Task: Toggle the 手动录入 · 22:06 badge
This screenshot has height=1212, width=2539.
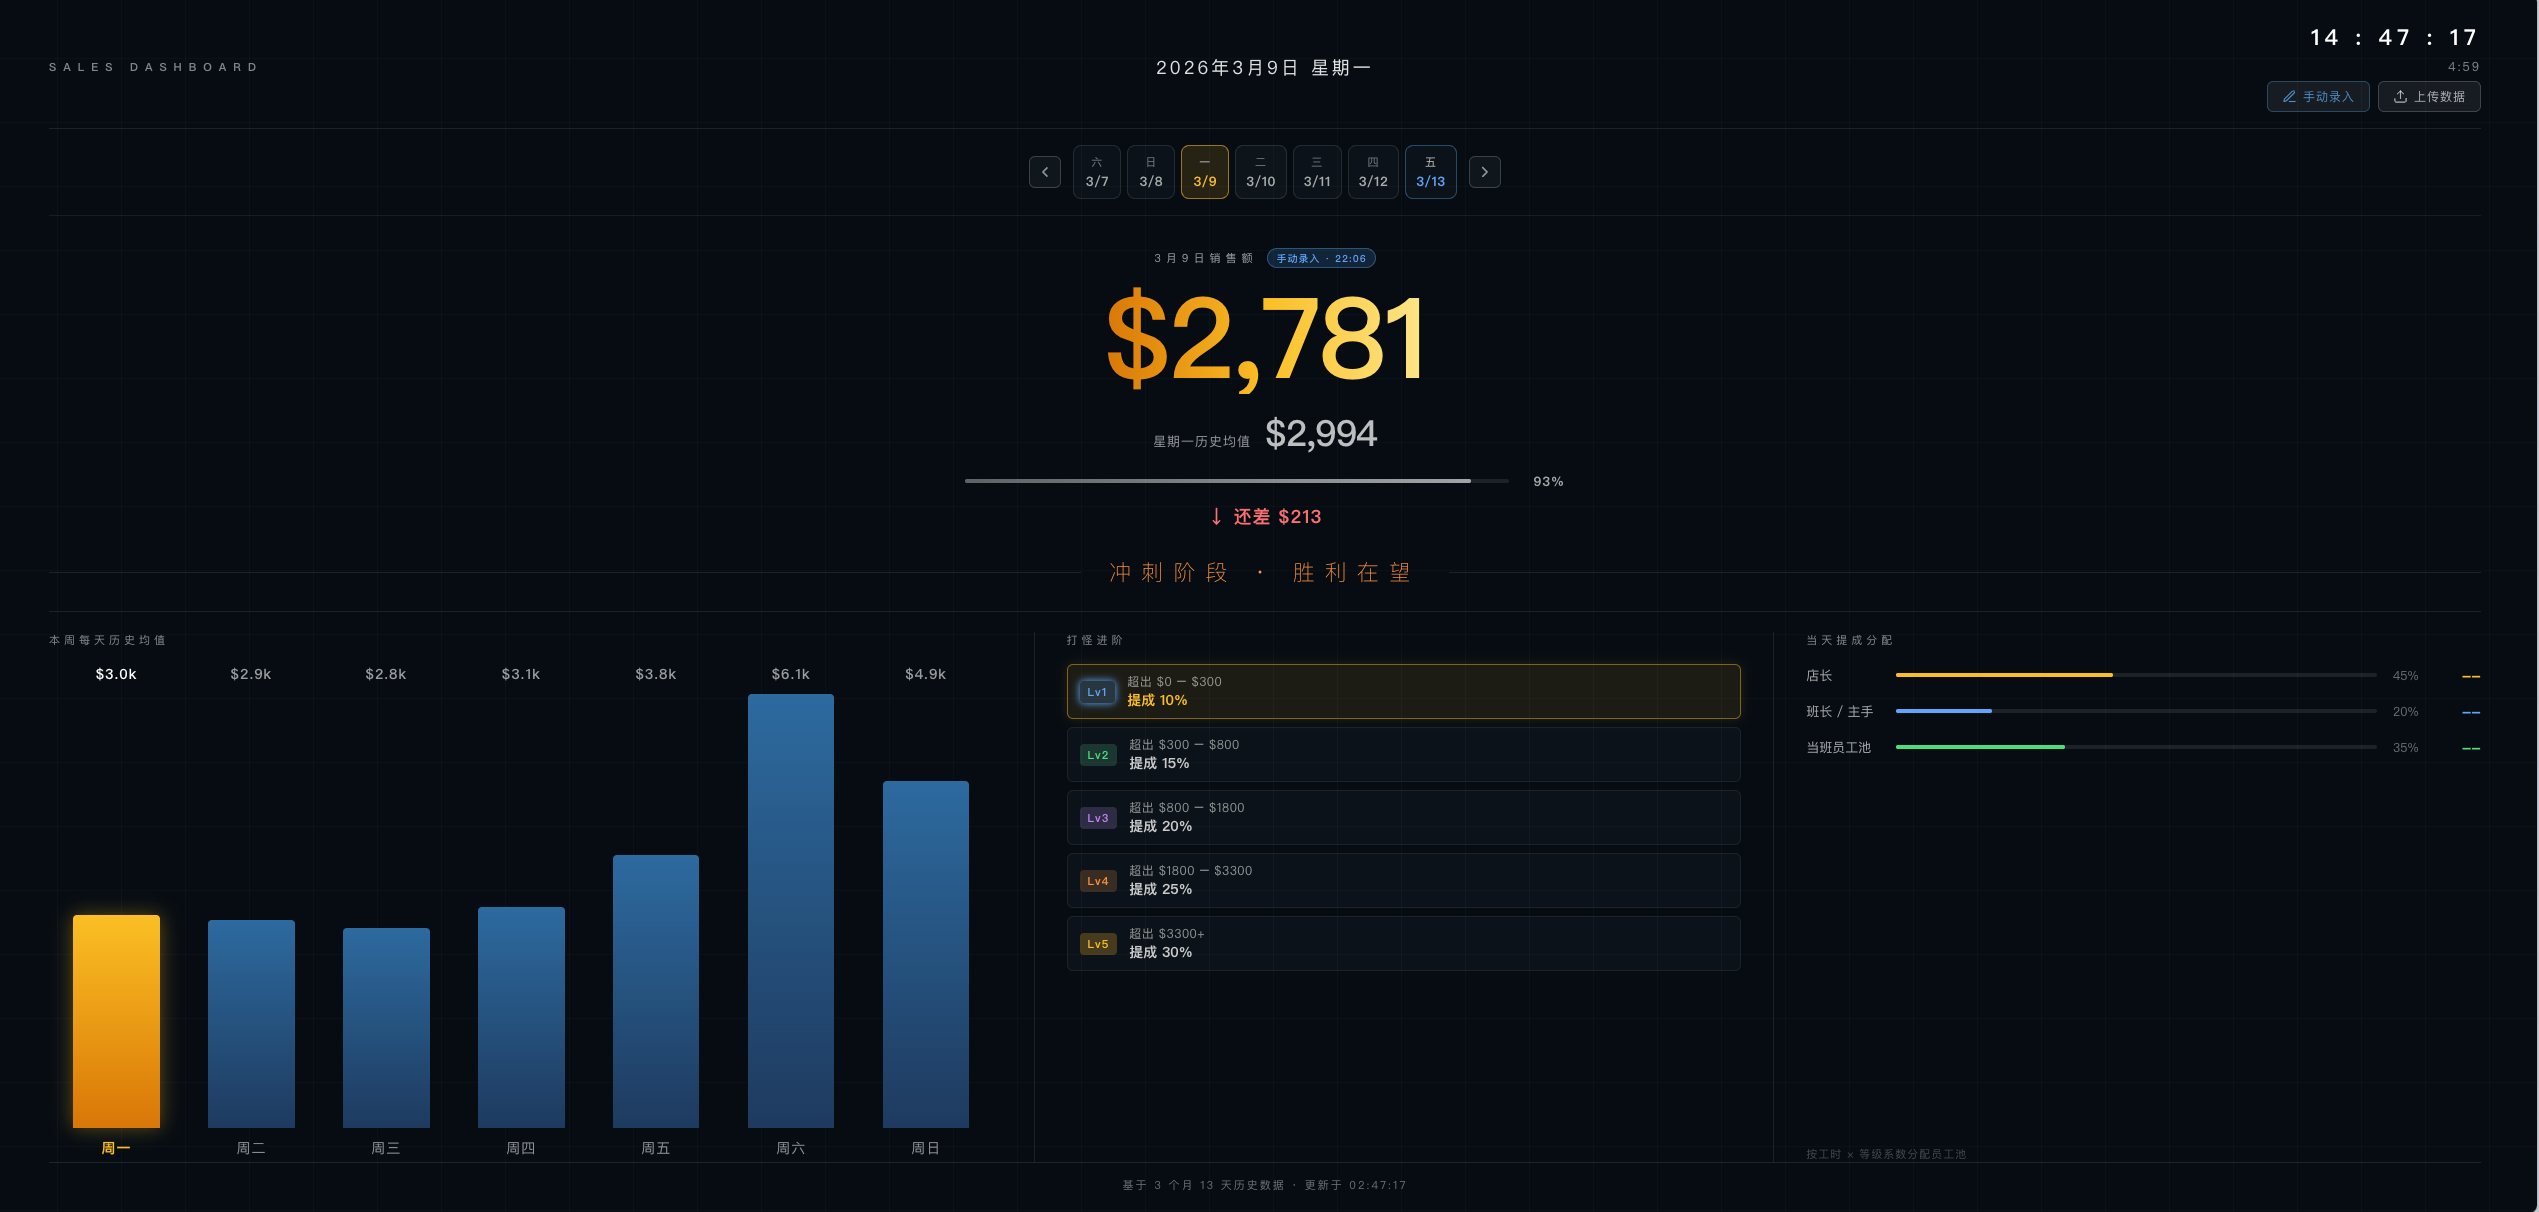Action: (x=1321, y=258)
